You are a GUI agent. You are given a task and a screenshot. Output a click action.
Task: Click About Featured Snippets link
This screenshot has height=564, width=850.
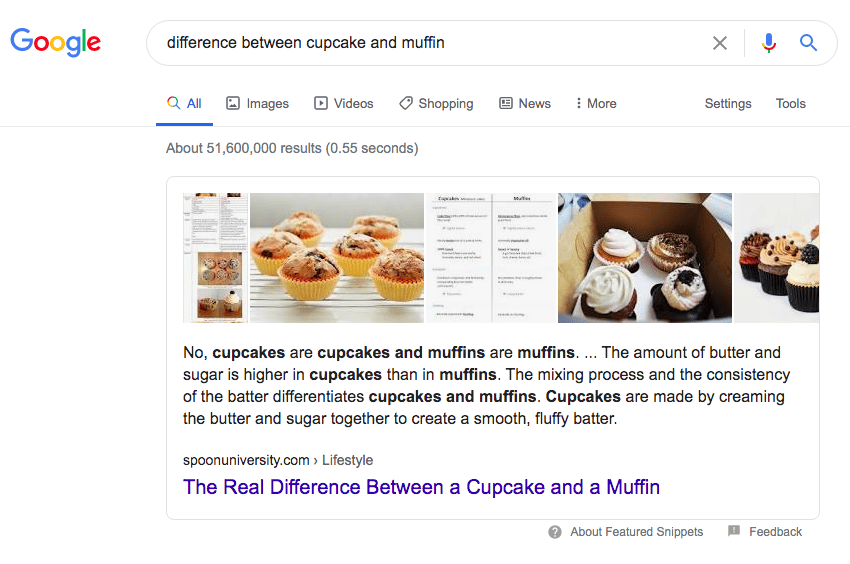(x=636, y=532)
